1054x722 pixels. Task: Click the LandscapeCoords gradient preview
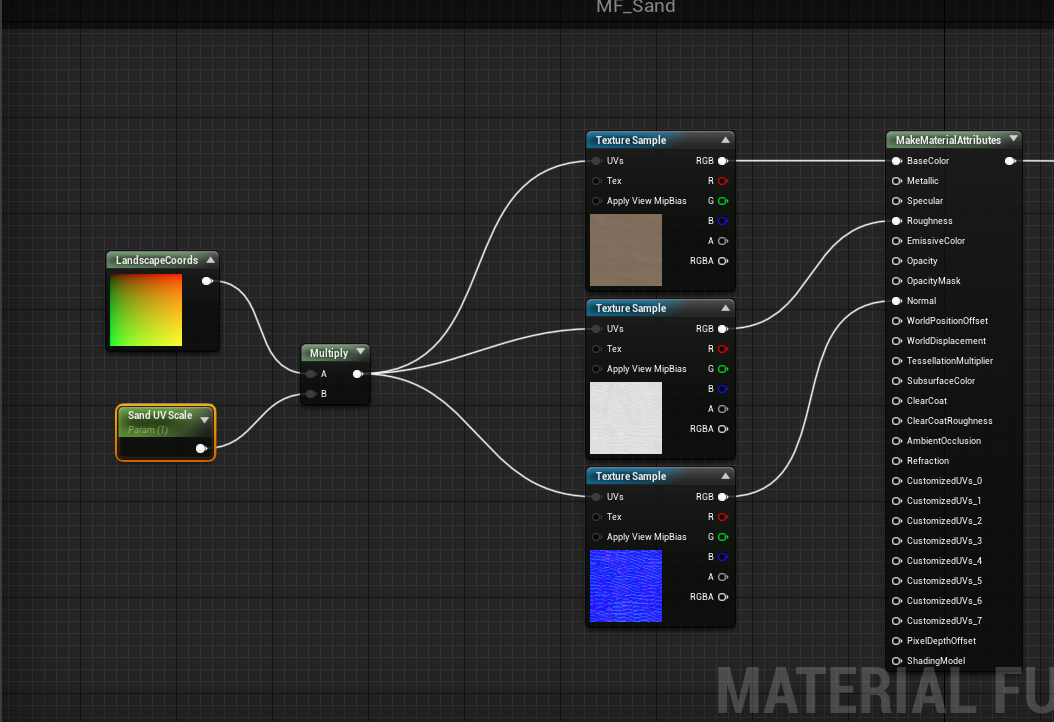point(146,308)
